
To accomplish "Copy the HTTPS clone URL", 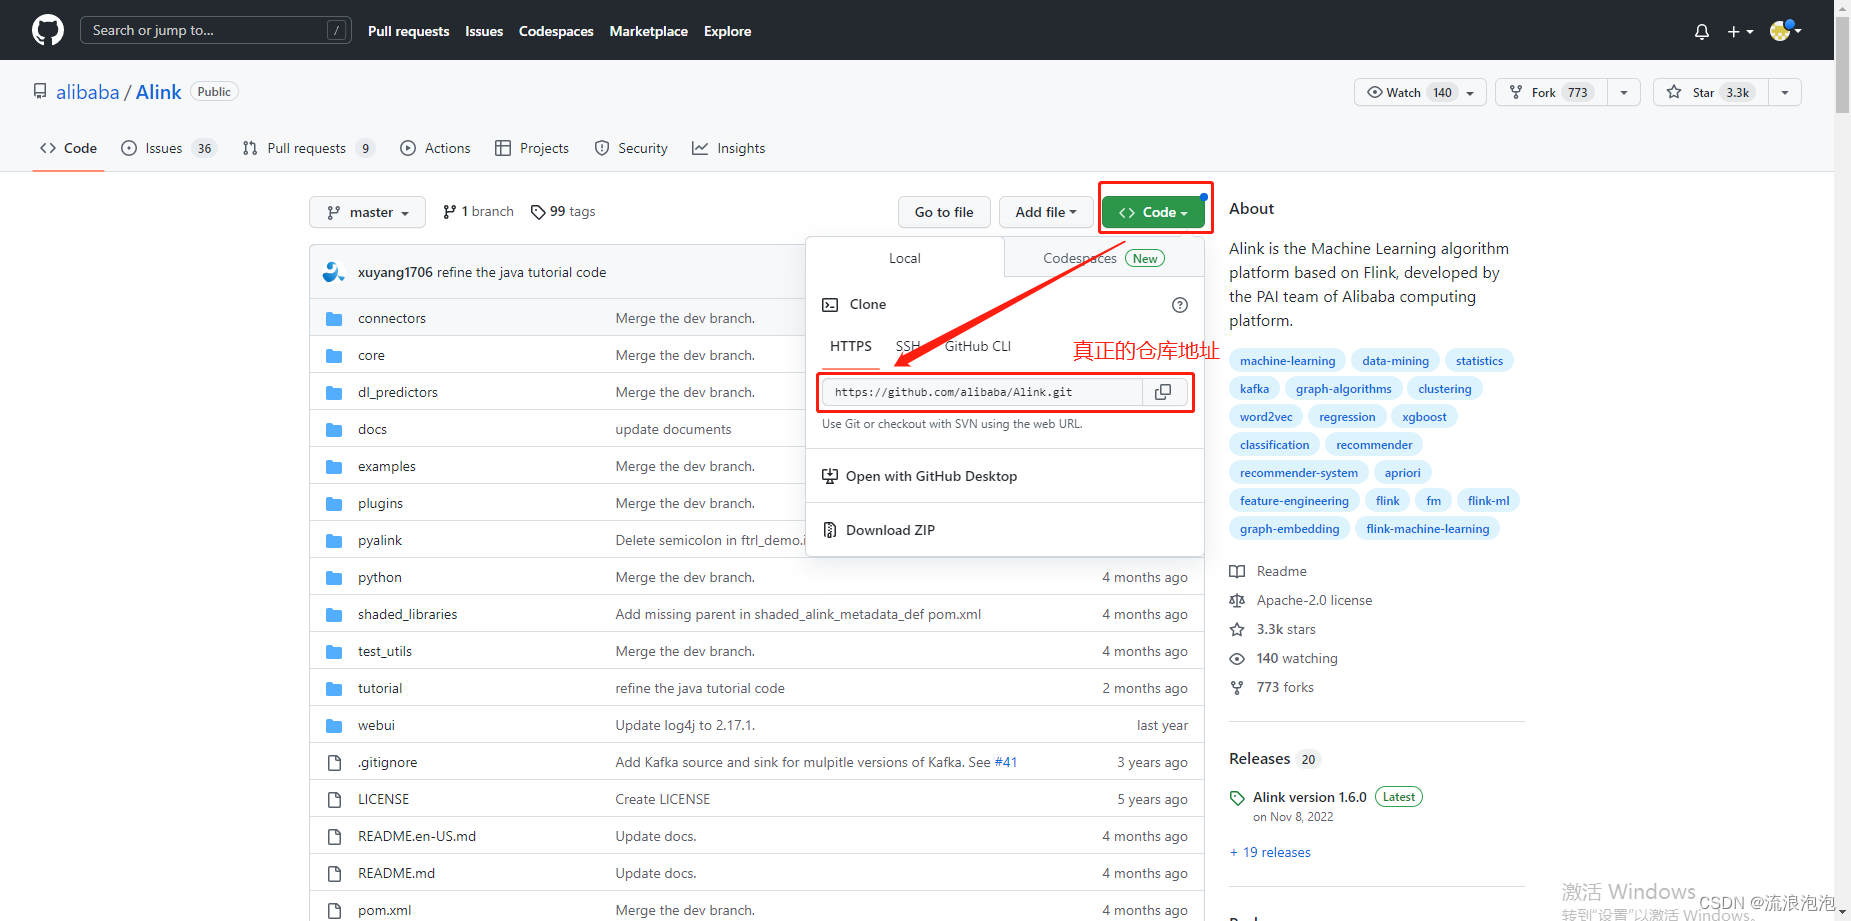I will [1163, 392].
